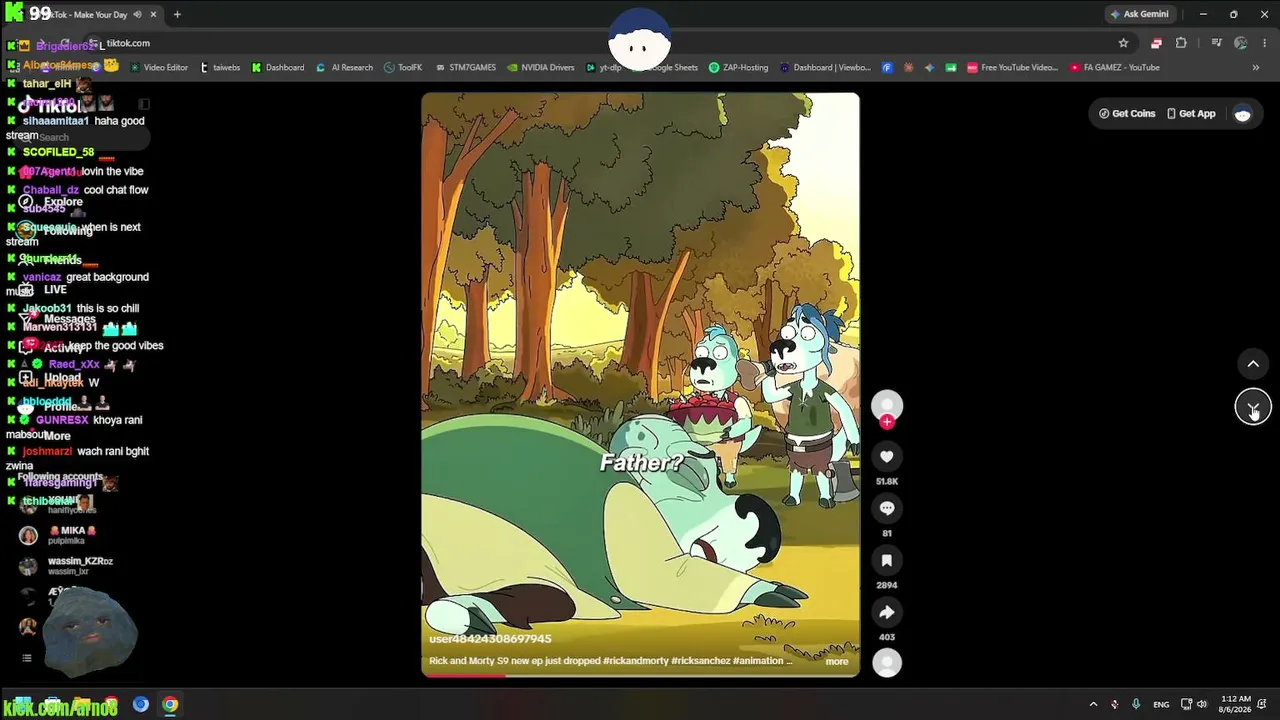Open the taiwebs bookmark

[x=220, y=68]
